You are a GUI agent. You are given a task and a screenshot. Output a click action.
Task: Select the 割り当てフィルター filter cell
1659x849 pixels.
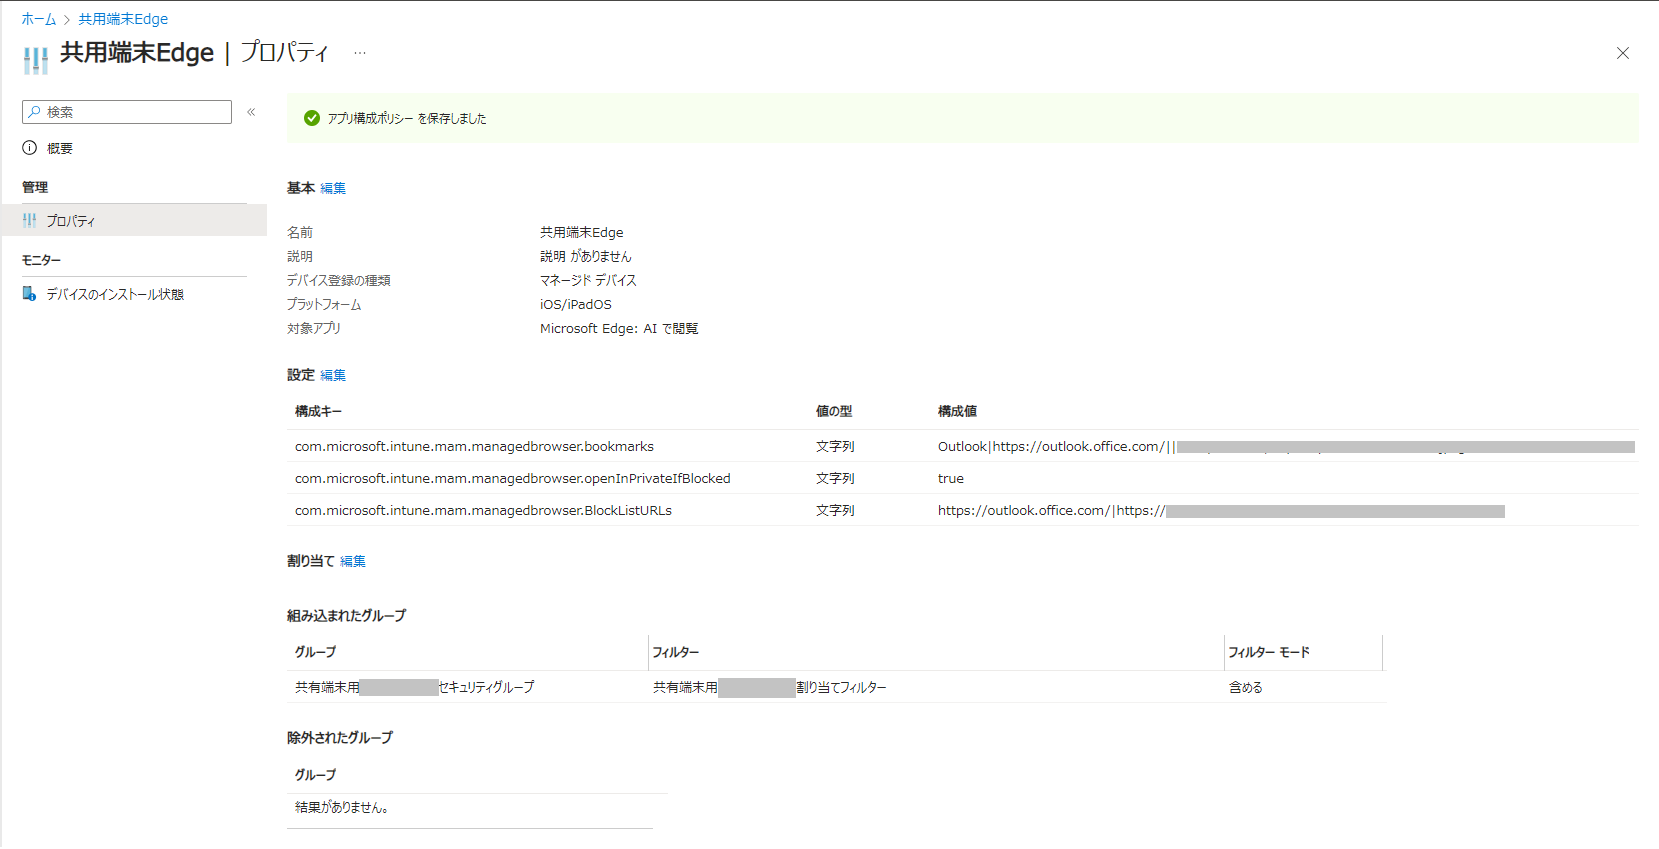(770, 687)
